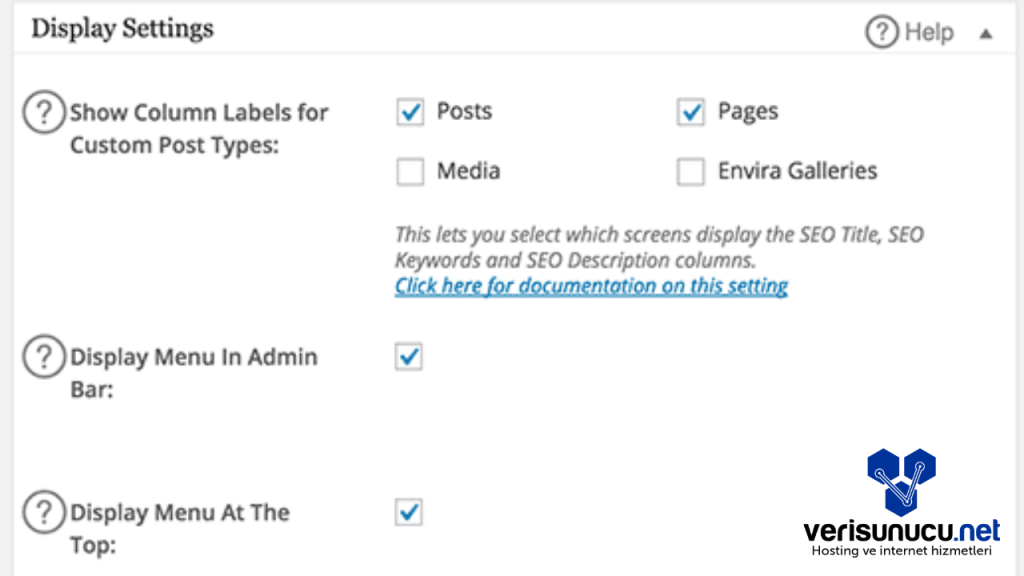Click the Display Settings panel title
Viewport: 1024px width, 576px height.
(122, 29)
